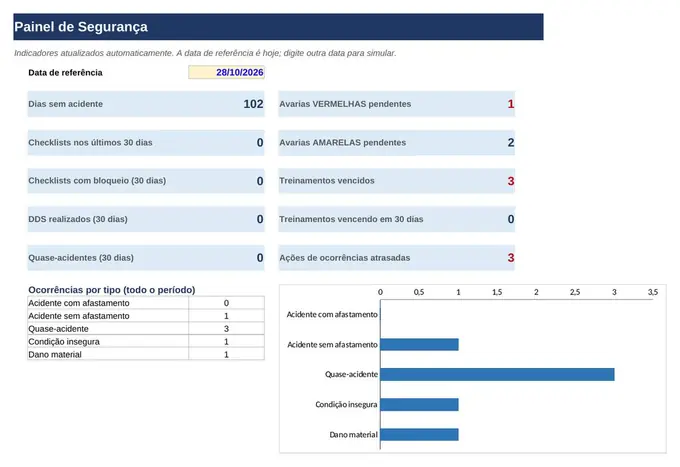Click chart axis label Dano material
This screenshot has height=467, width=680.
pos(353,434)
